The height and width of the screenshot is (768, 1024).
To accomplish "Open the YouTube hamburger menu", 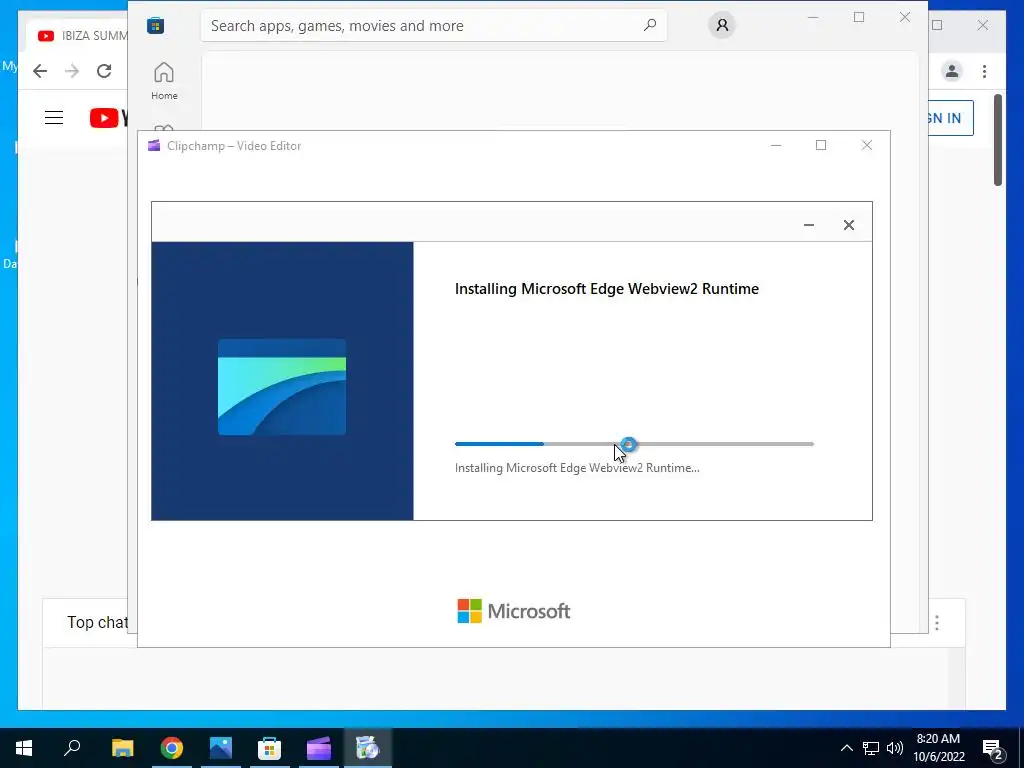I will (54, 118).
